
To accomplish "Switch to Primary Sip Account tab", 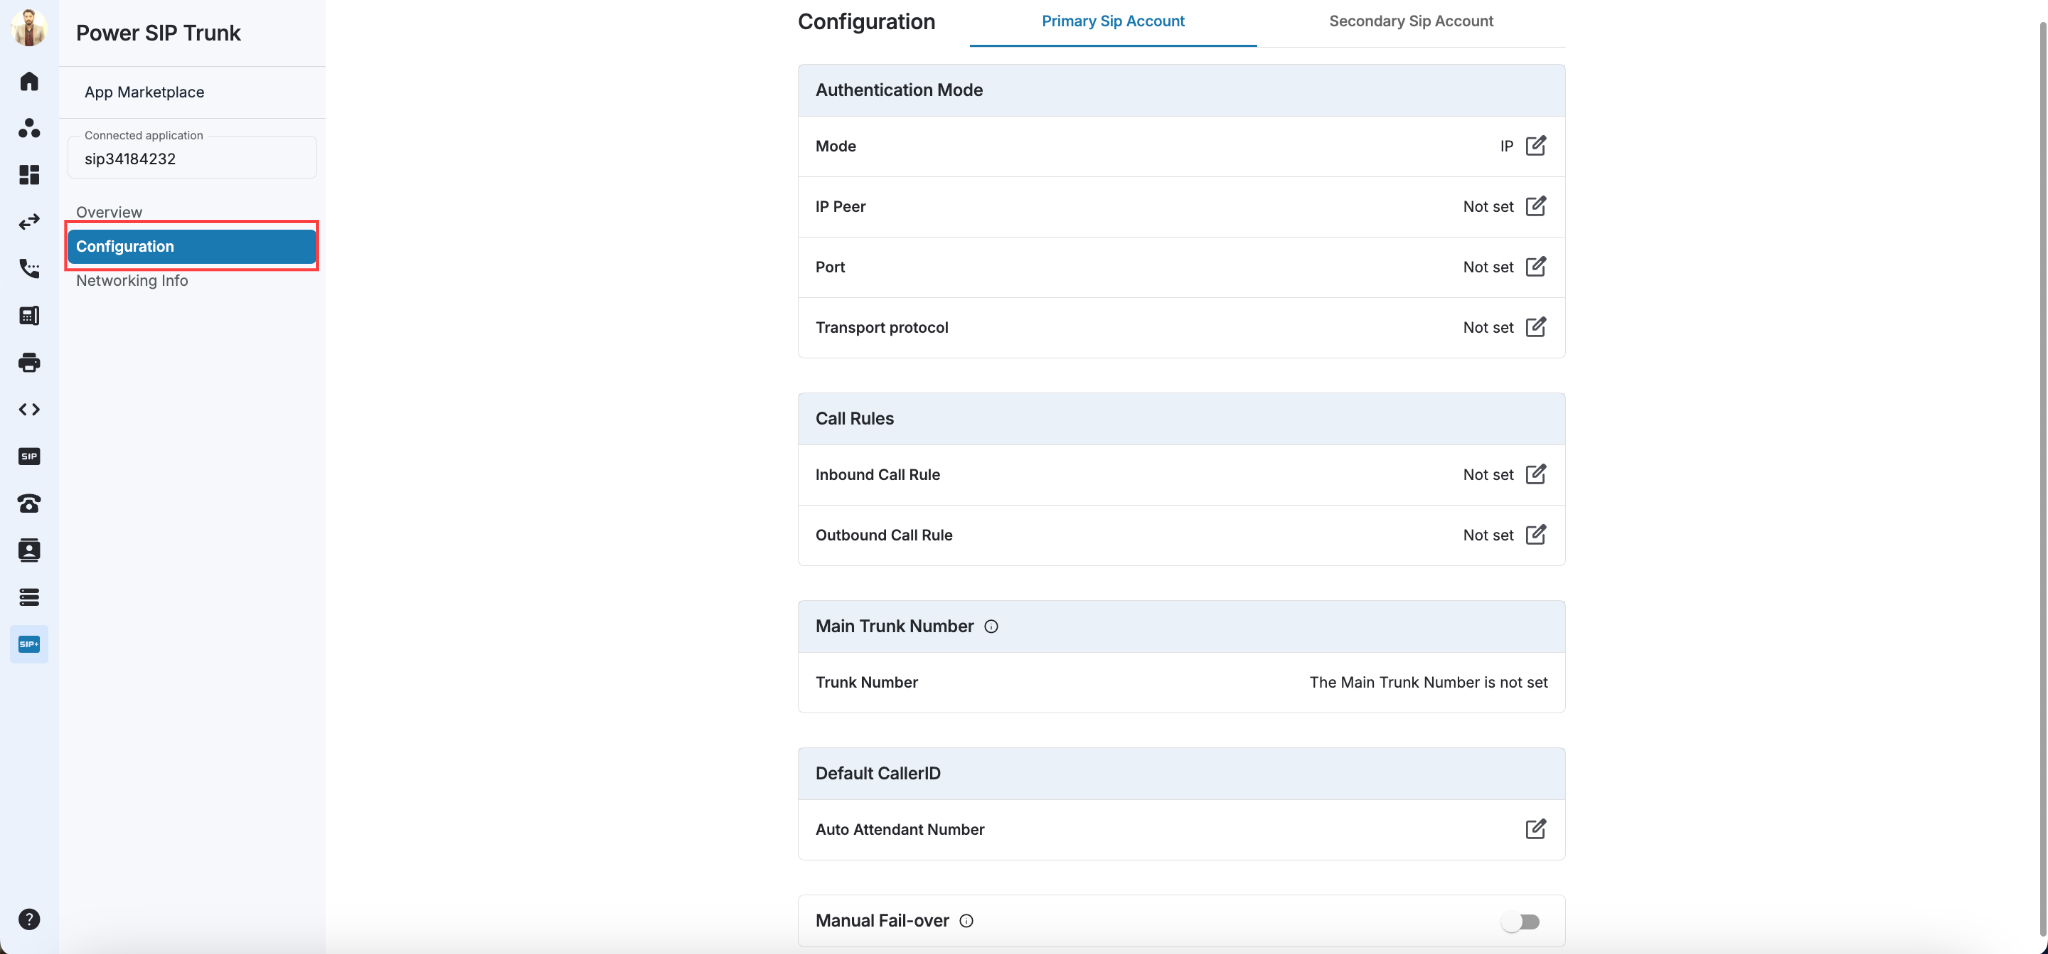I will pos(1113,22).
